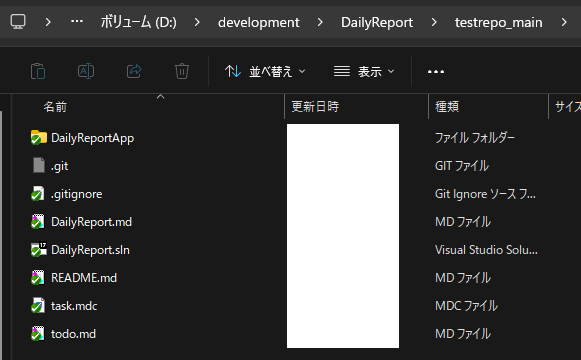This screenshot has width=581, height=360.
Task: Click the This PC monitor icon in breadcrumb
Action: click(18, 22)
